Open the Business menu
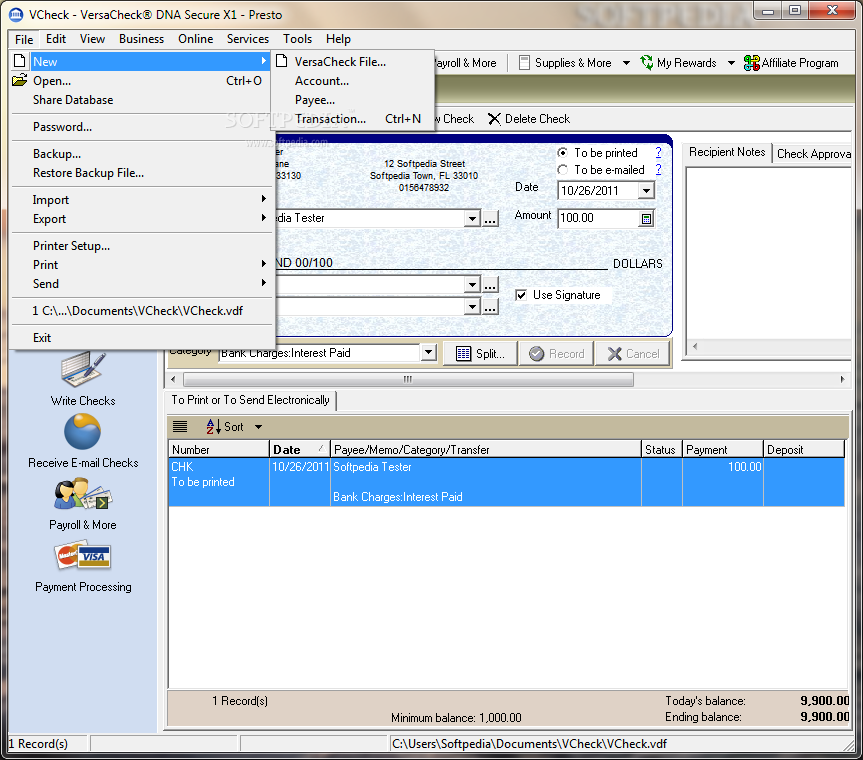 coord(141,39)
